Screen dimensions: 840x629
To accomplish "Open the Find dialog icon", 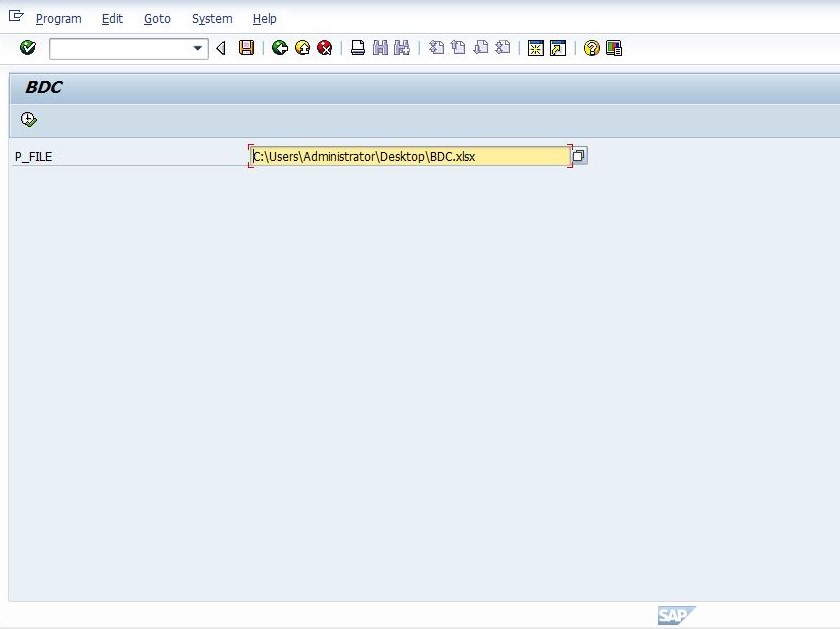I will 380,47.
